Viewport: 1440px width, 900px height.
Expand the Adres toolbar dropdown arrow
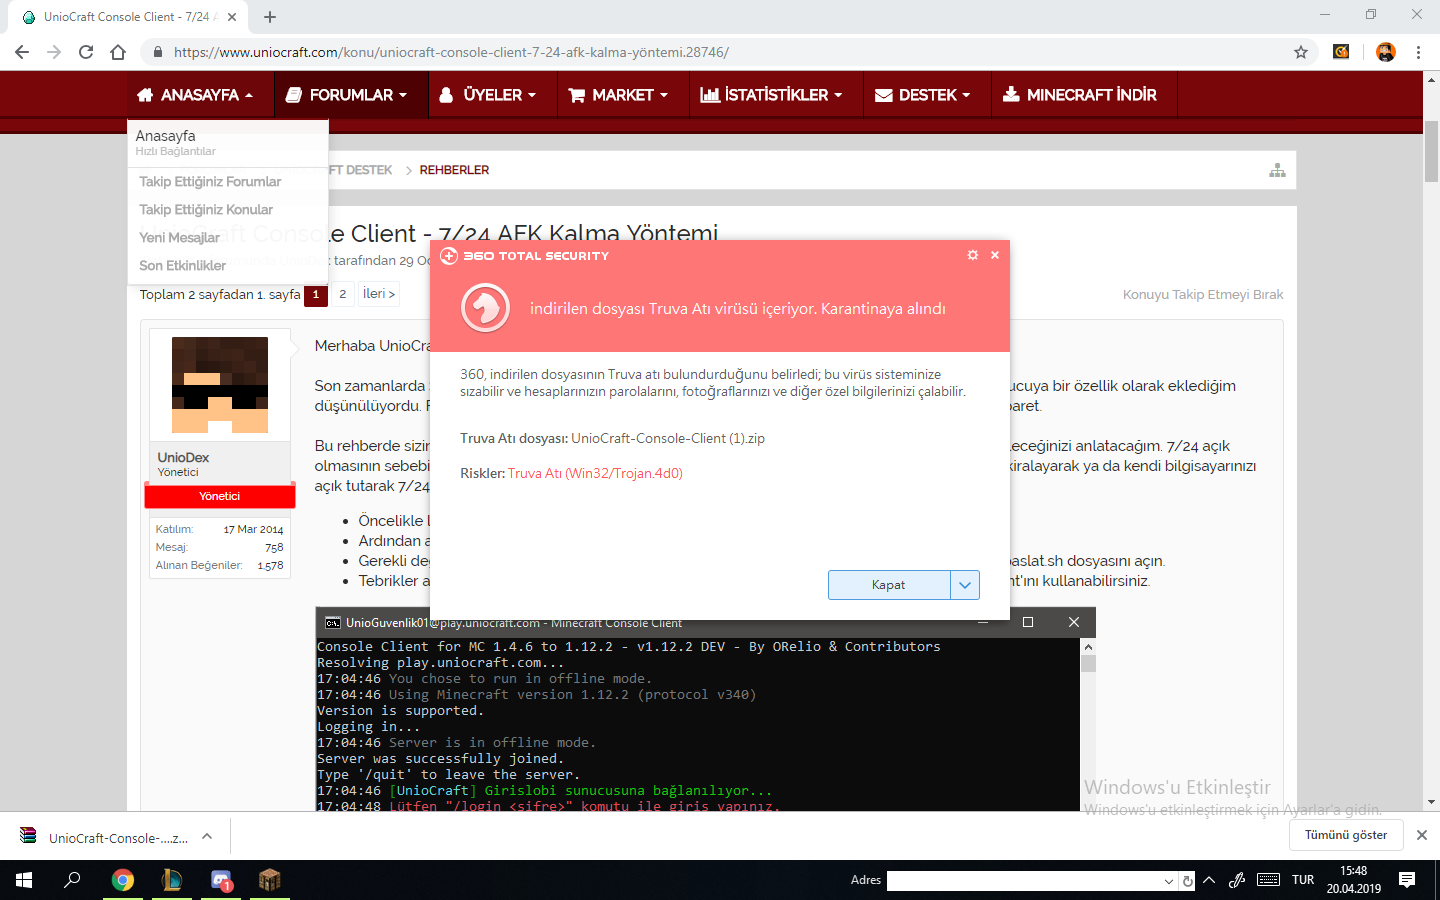[1168, 881]
